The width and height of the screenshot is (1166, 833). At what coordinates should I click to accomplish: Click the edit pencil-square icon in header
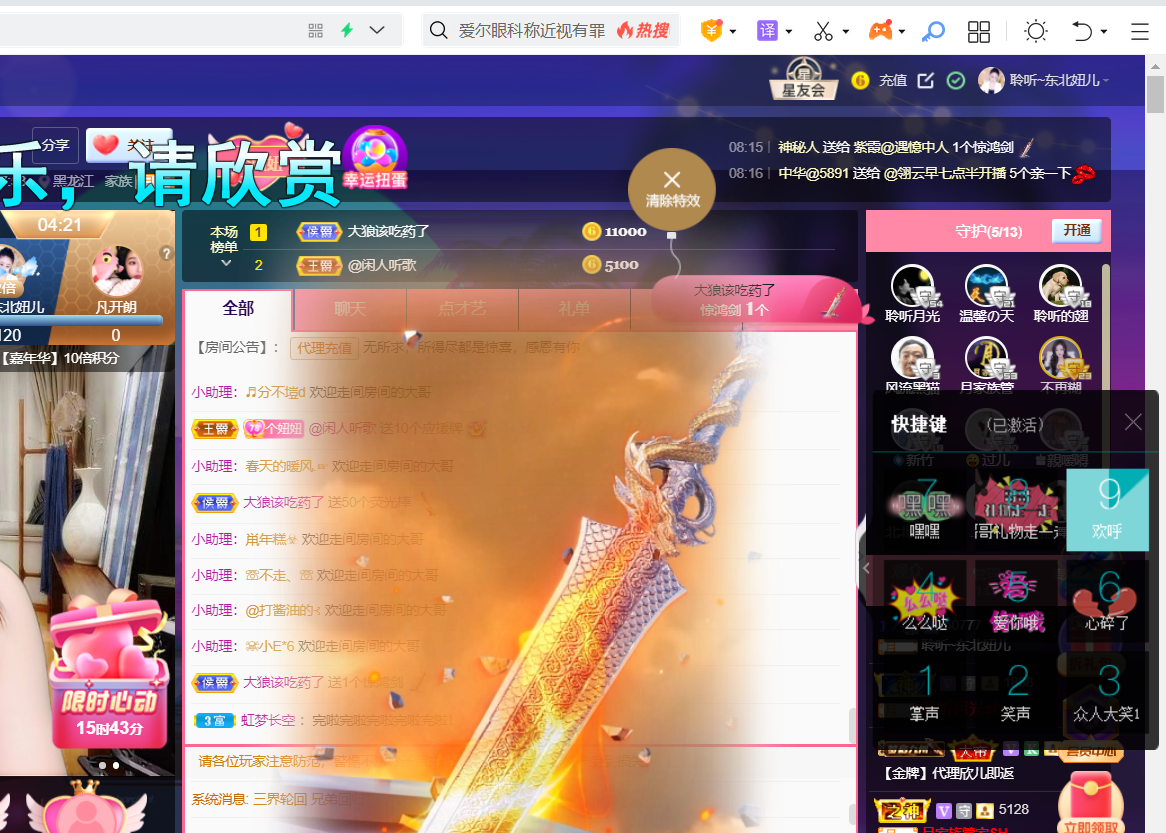tap(926, 80)
